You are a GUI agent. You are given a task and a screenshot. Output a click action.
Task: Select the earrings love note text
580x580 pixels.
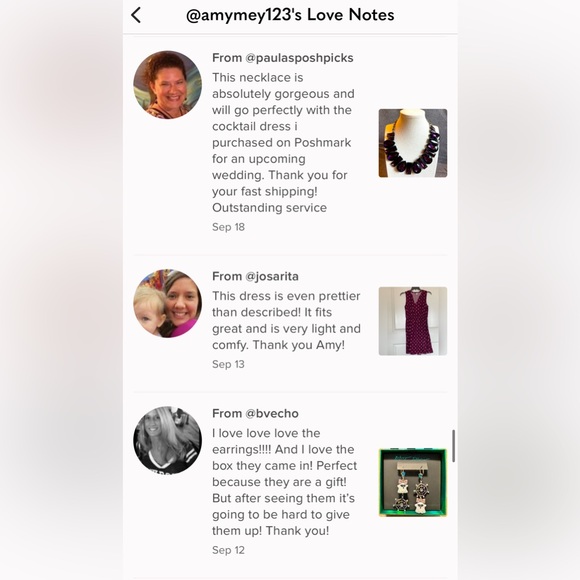pyautogui.click(x=284, y=482)
